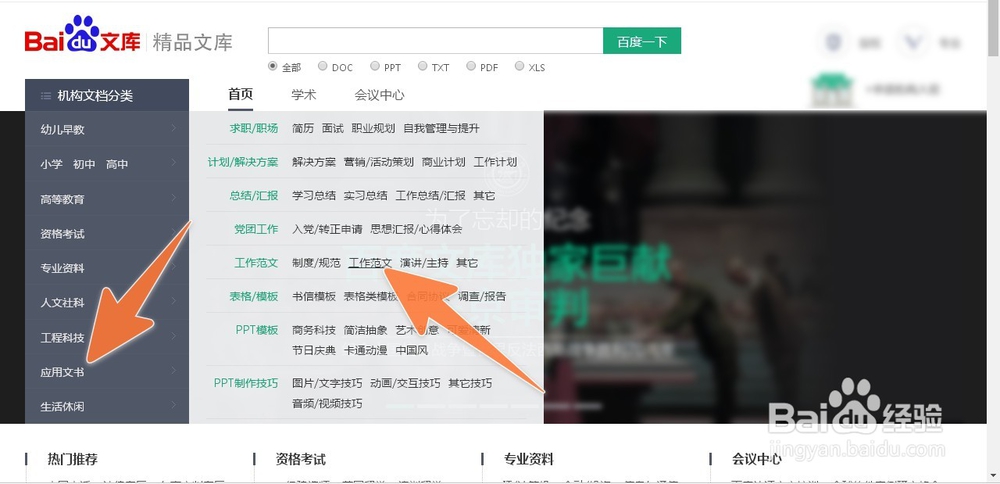Select the PPT file type radio
This screenshot has height=484, width=1000.
(x=375, y=66)
